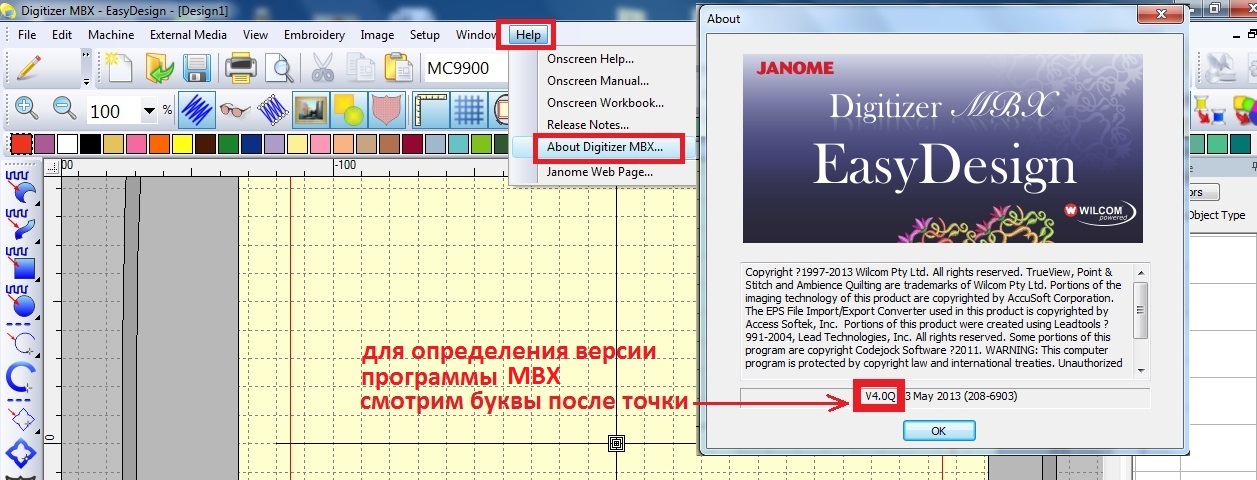Toggle blue zigzag show-stitches view
Screen dimensions: 1257x480
tap(196, 109)
